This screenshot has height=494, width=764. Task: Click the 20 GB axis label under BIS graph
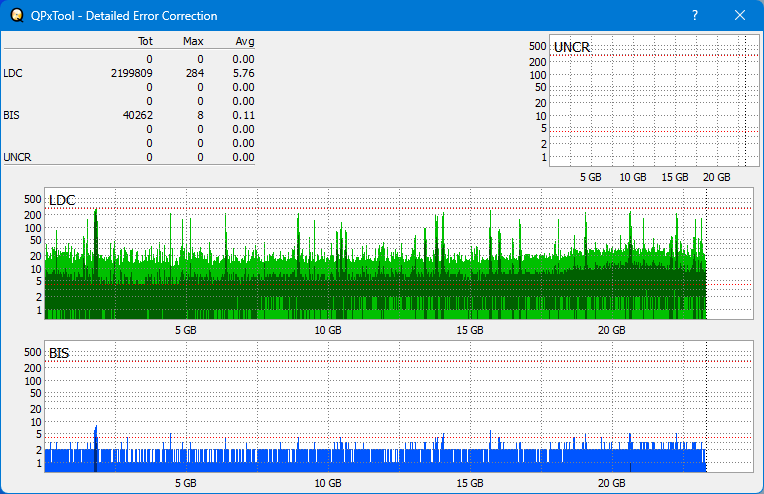(611, 483)
